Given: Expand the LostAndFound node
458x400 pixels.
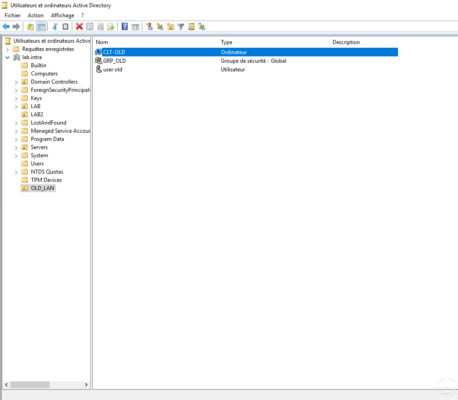Looking at the screenshot, I should click(16, 123).
